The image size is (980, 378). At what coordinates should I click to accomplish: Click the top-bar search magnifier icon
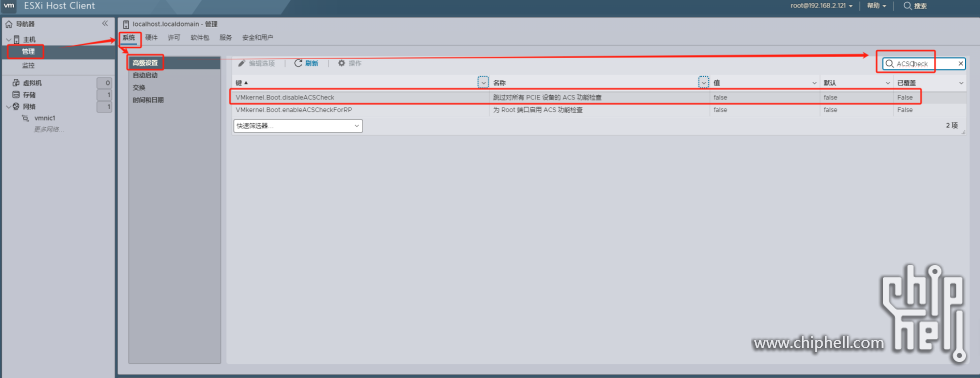[x=908, y=6]
